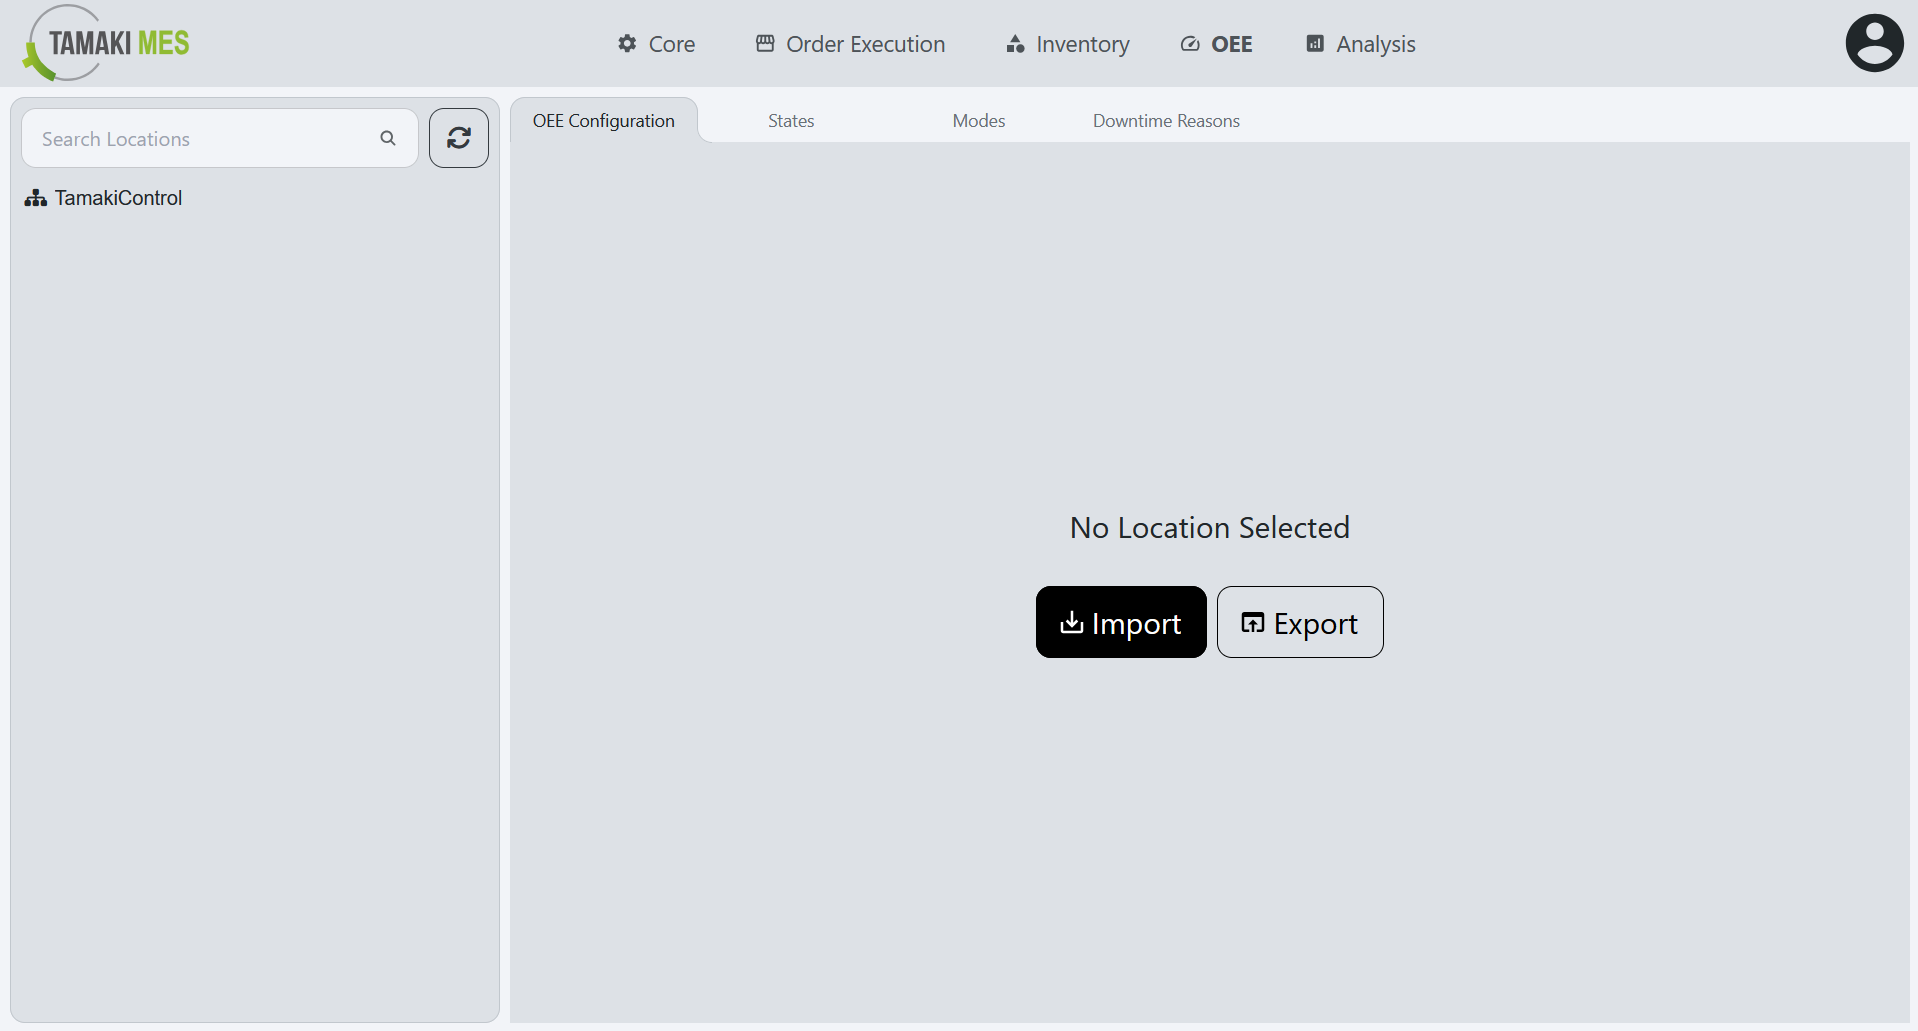Click the hierarchy icon beside TamakiControl
1918x1031 pixels.
(x=35, y=197)
